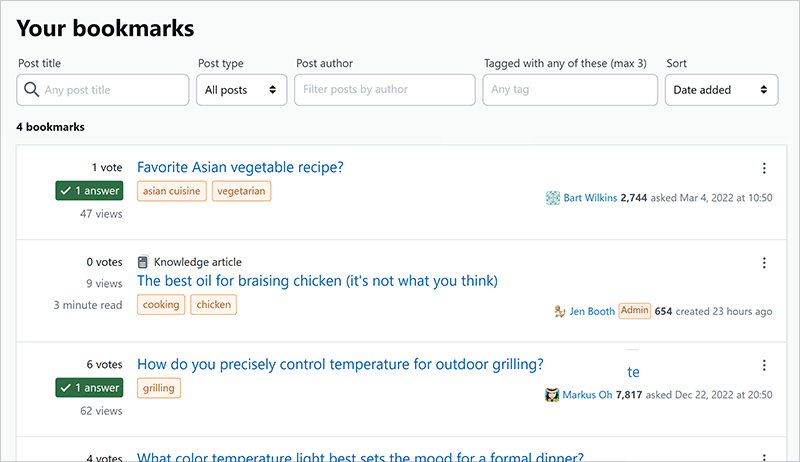Open the Post type dropdown
This screenshot has width=800, height=462.
[241, 90]
